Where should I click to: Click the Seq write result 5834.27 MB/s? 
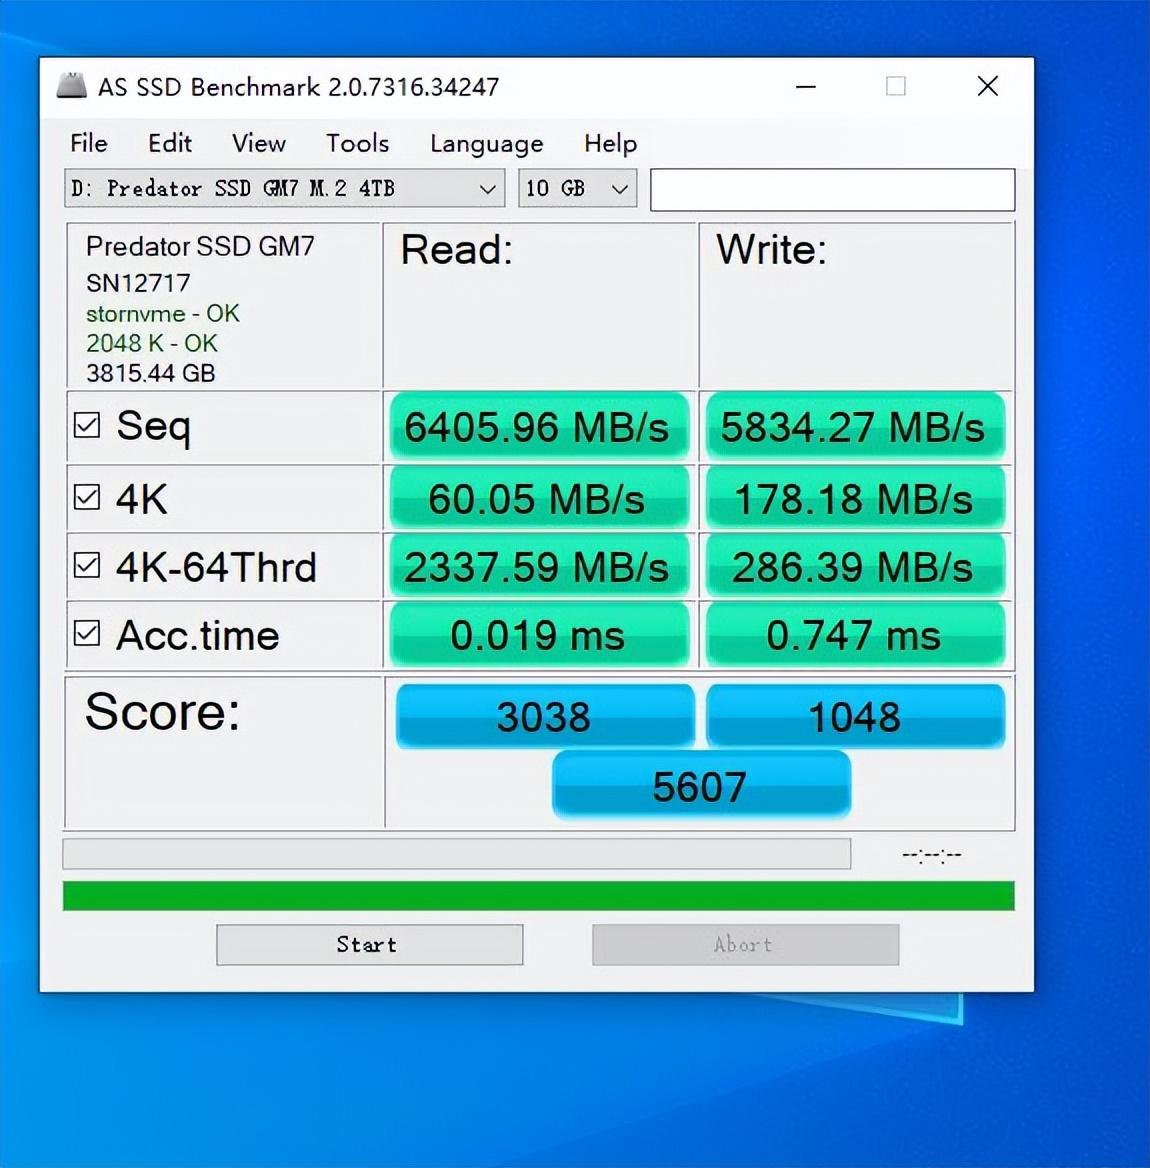click(x=855, y=427)
